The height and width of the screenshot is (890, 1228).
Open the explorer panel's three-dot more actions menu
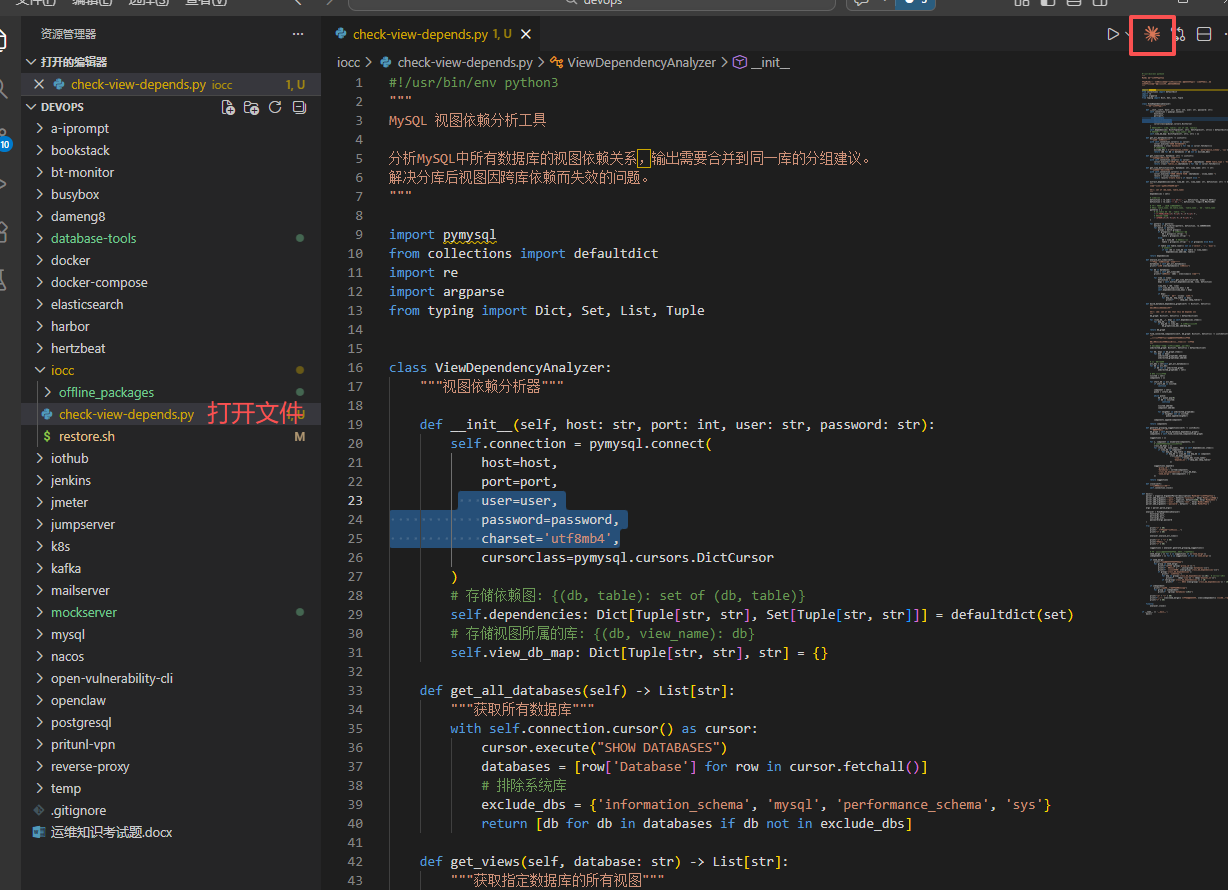tap(297, 34)
